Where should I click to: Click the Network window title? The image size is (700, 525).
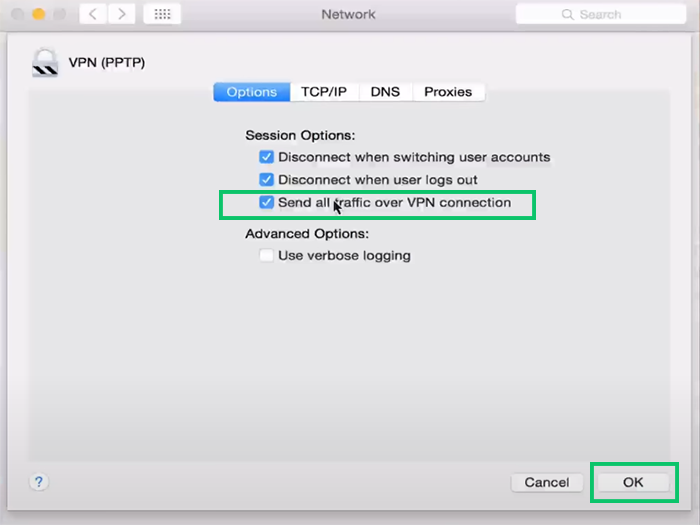pos(349,14)
